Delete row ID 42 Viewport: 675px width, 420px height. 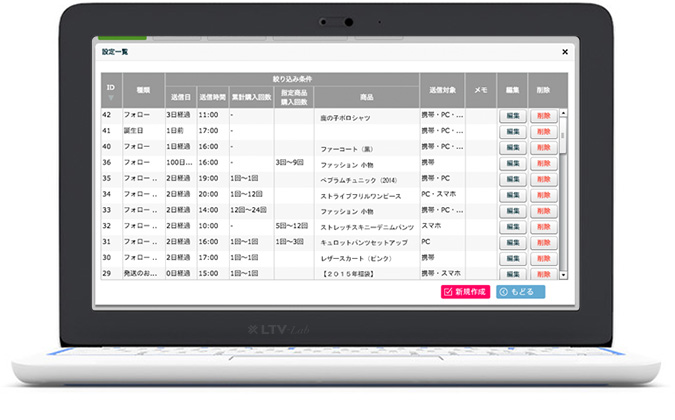click(x=544, y=116)
